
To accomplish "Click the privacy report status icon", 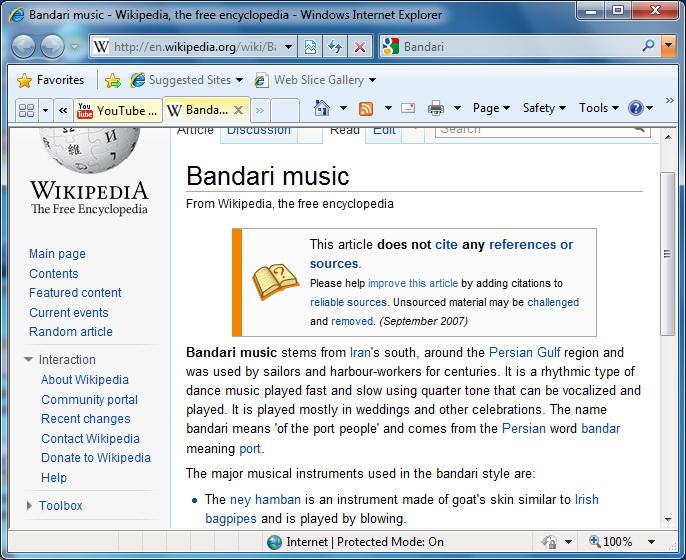I will (549, 542).
